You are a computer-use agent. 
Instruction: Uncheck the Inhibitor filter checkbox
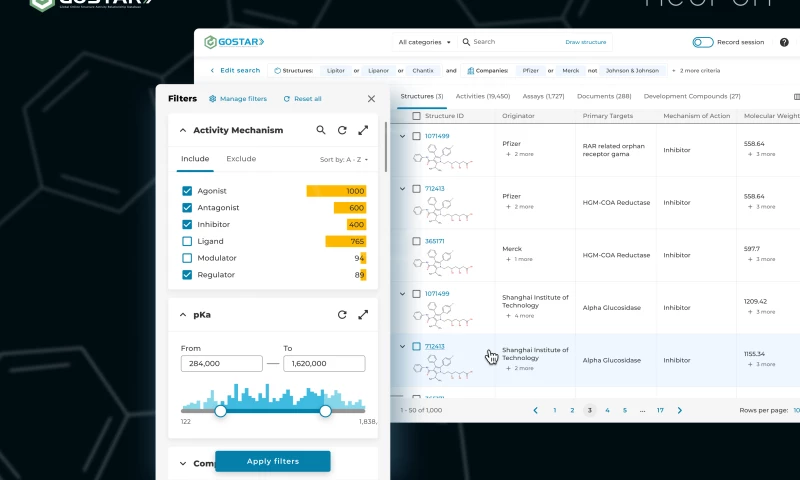click(187, 224)
